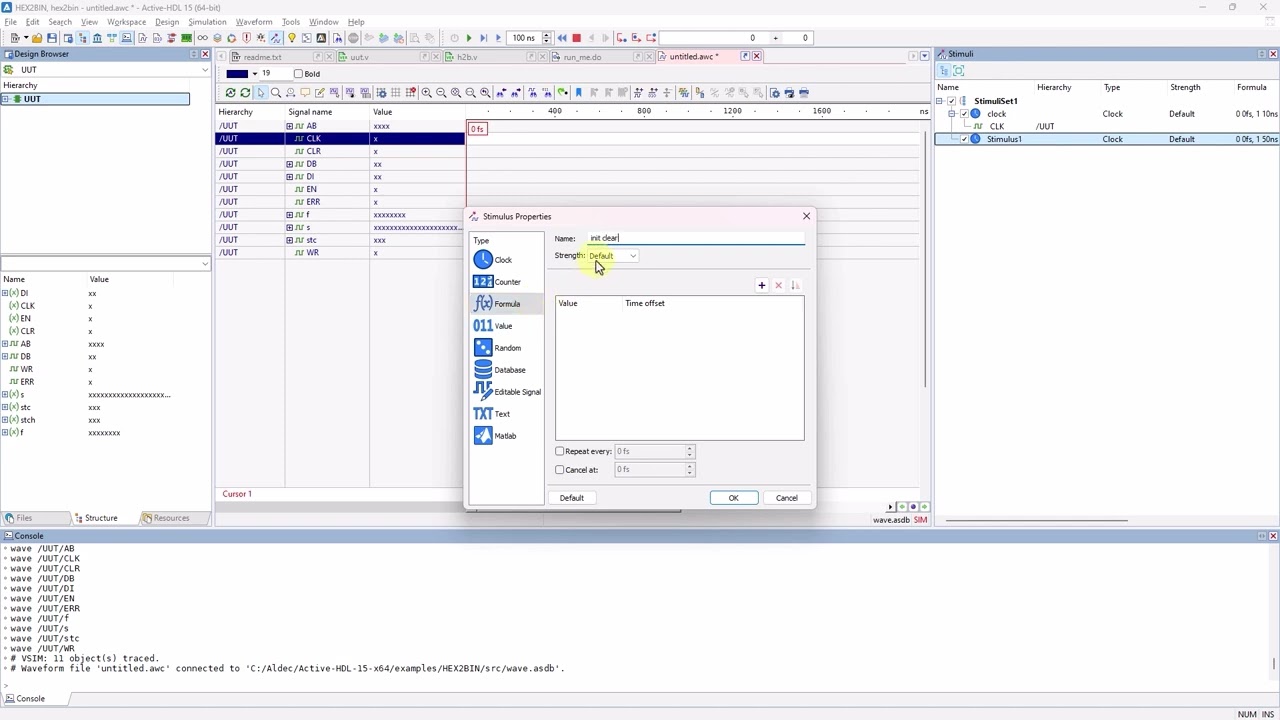Screen dimensions: 1280x720
Task: Toggle hierarchy view icon in Stimuli panel
Action: click(x=944, y=71)
